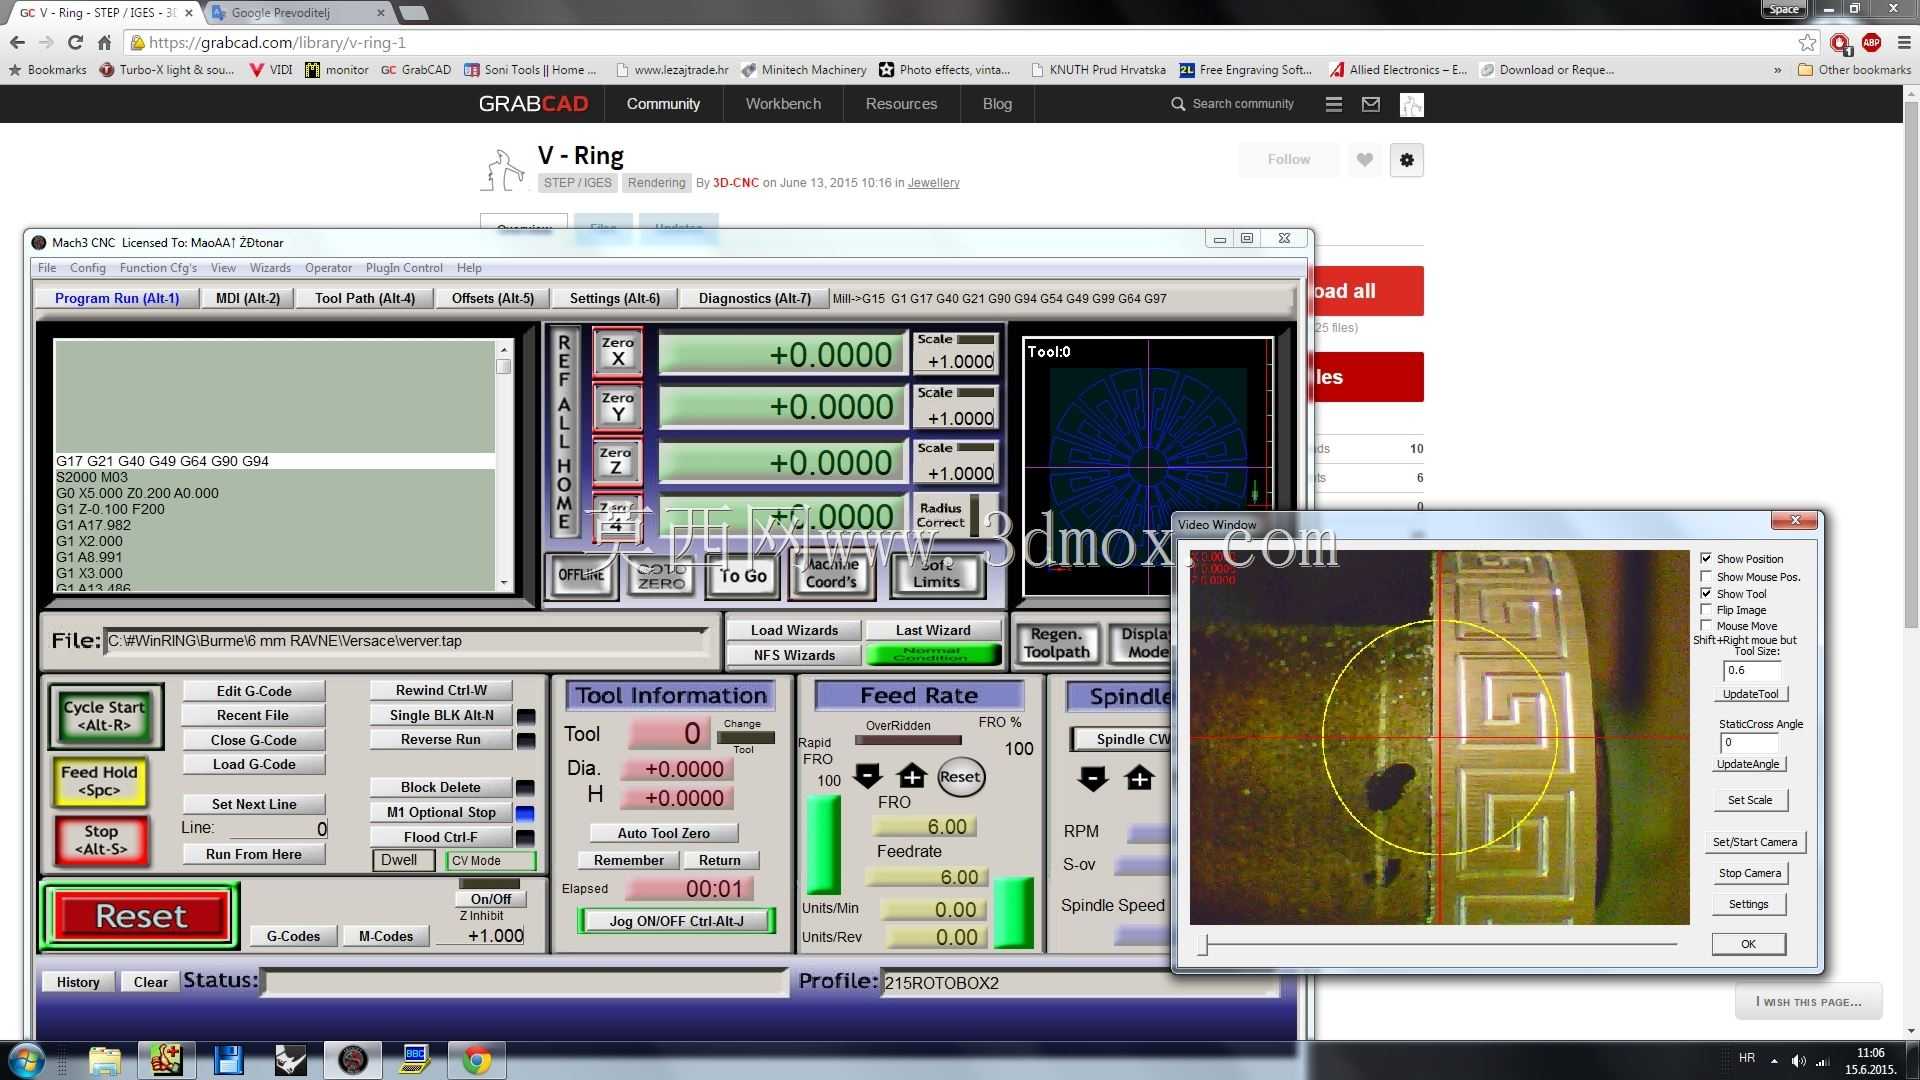Screen dimensions: 1920x1080
Task: Click the Stop Alt-S button
Action: tap(101, 840)
